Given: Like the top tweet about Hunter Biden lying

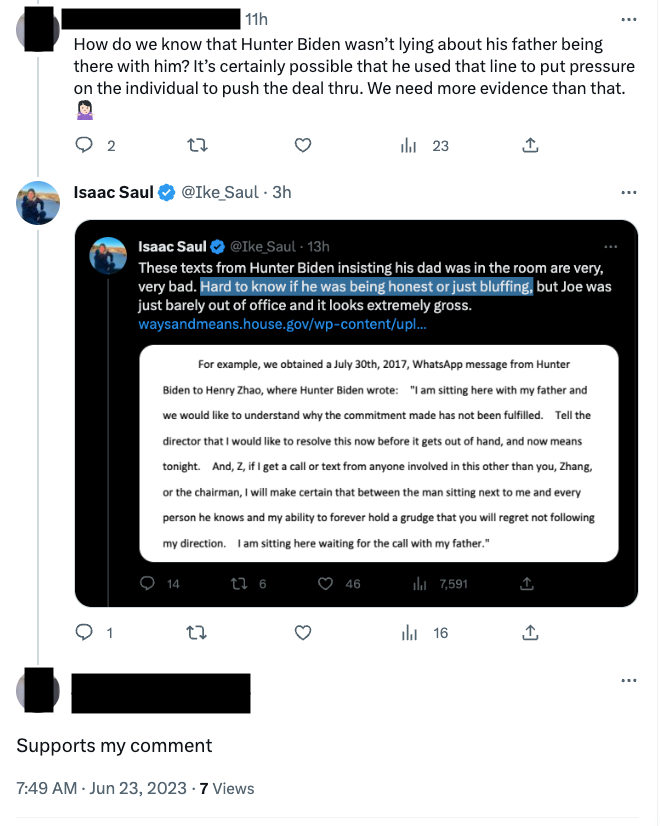Looking at the screenshot, I should click(x=303, y=145).
